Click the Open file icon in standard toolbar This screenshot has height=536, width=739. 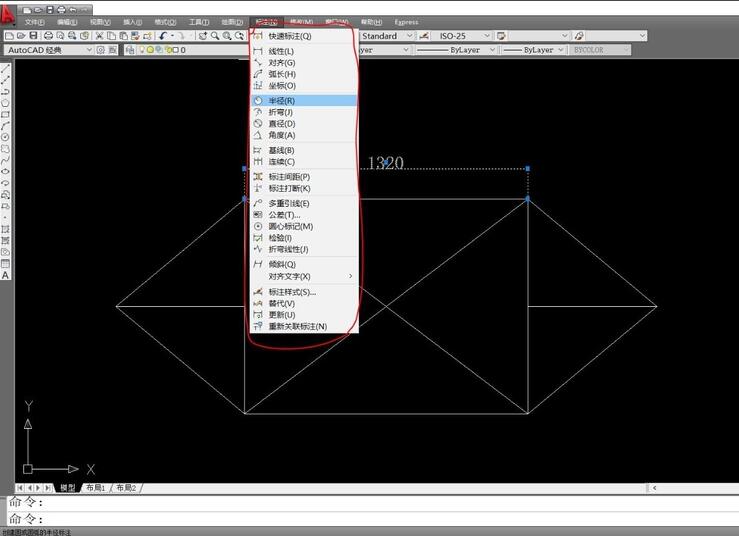(x=21, y=36)
